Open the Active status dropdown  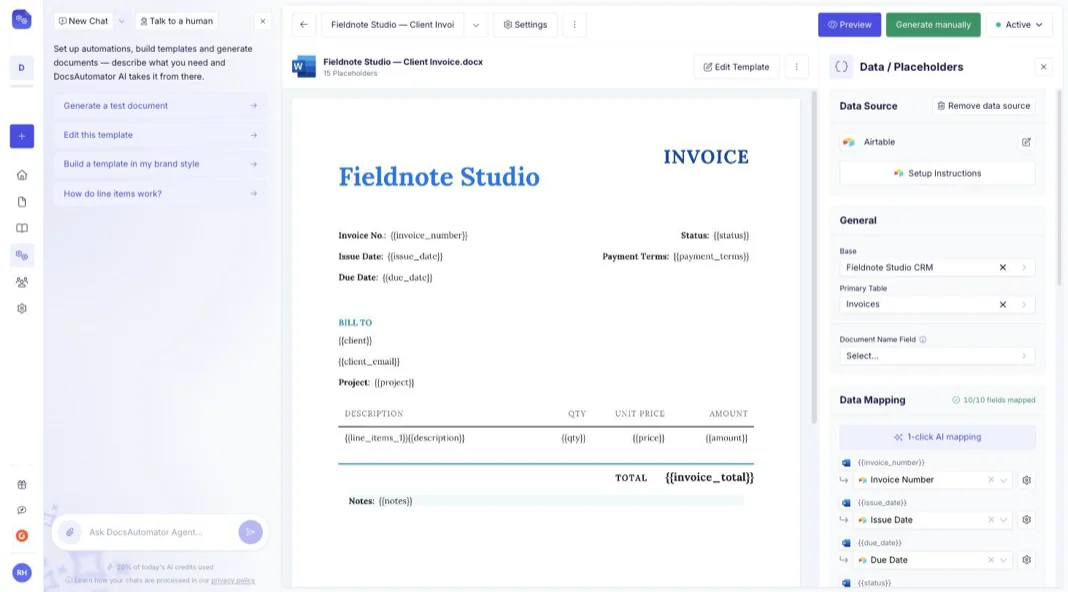pos(1019,25)
